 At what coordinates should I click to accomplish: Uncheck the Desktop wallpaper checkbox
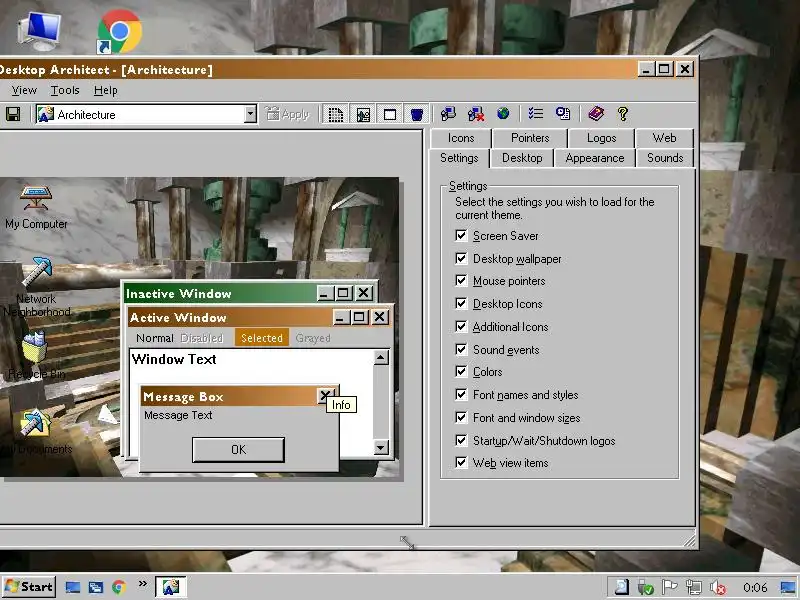point(461,258)
